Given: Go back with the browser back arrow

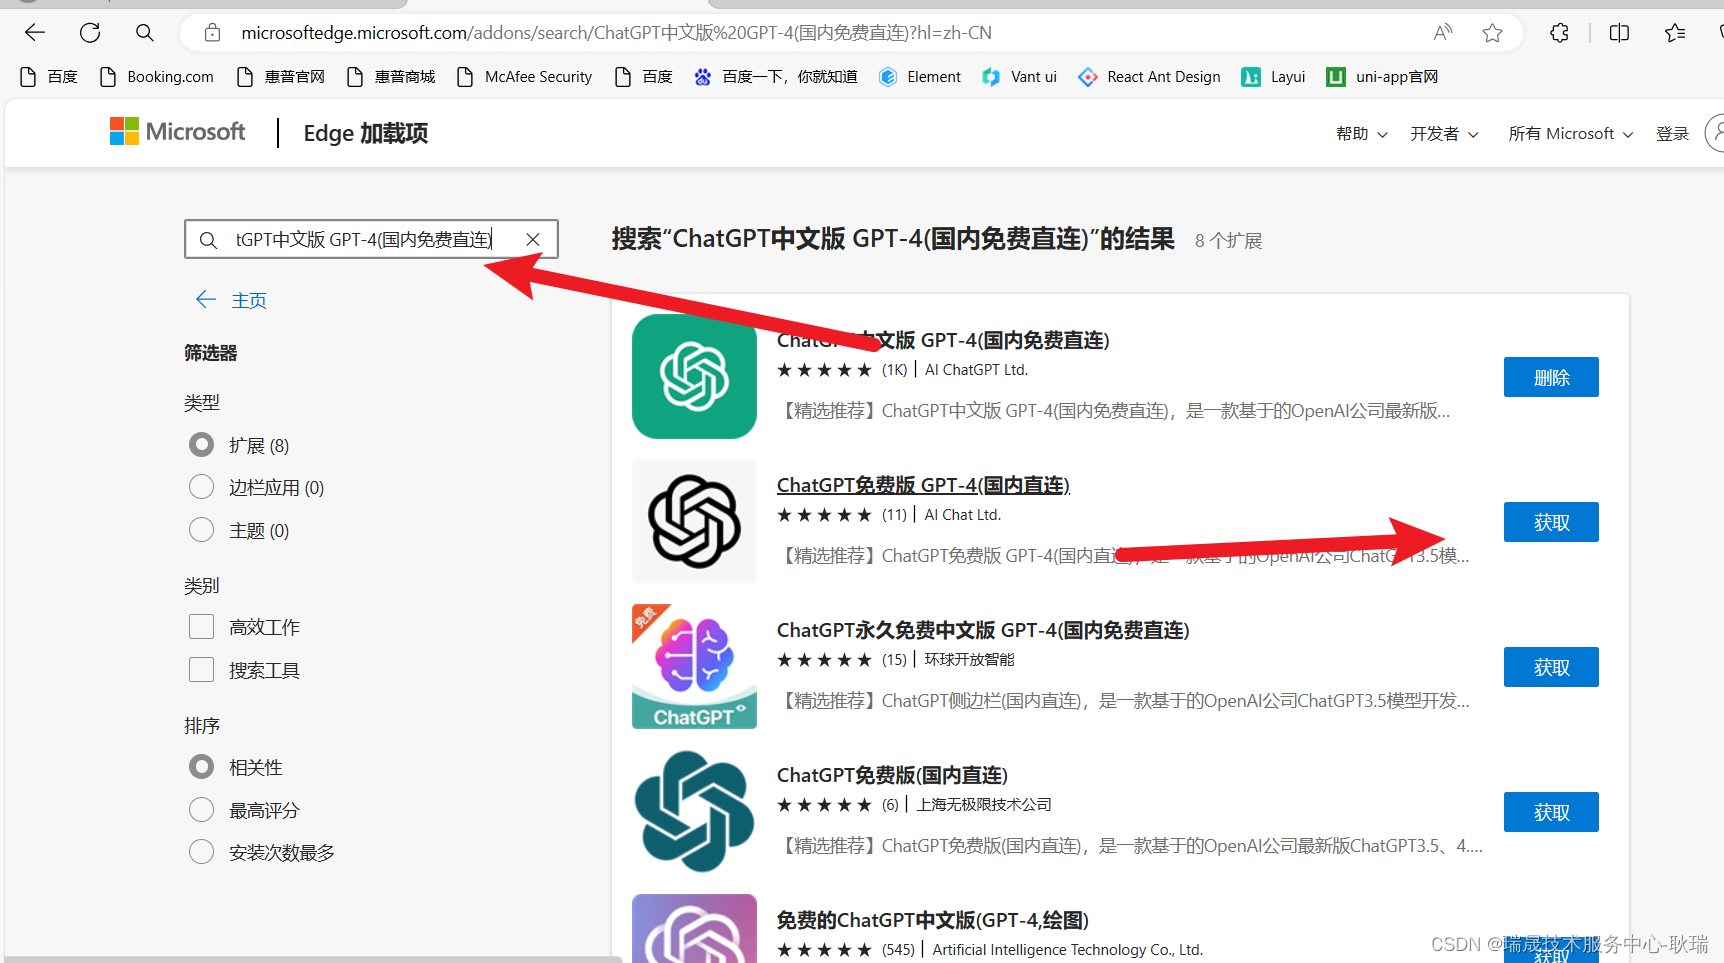Looking at the screenshot, I should pyautogui.click(x=35, y=33).
